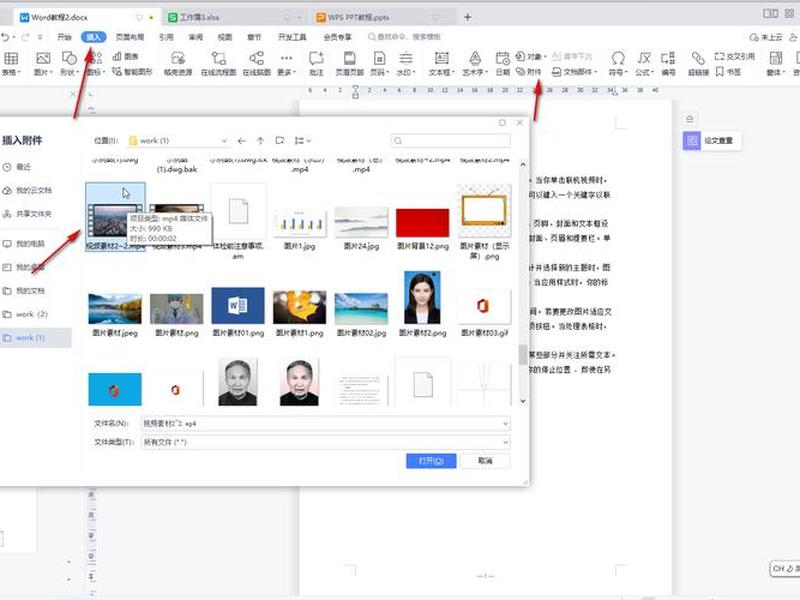Click the dialog's file search field

coord(451,140)
